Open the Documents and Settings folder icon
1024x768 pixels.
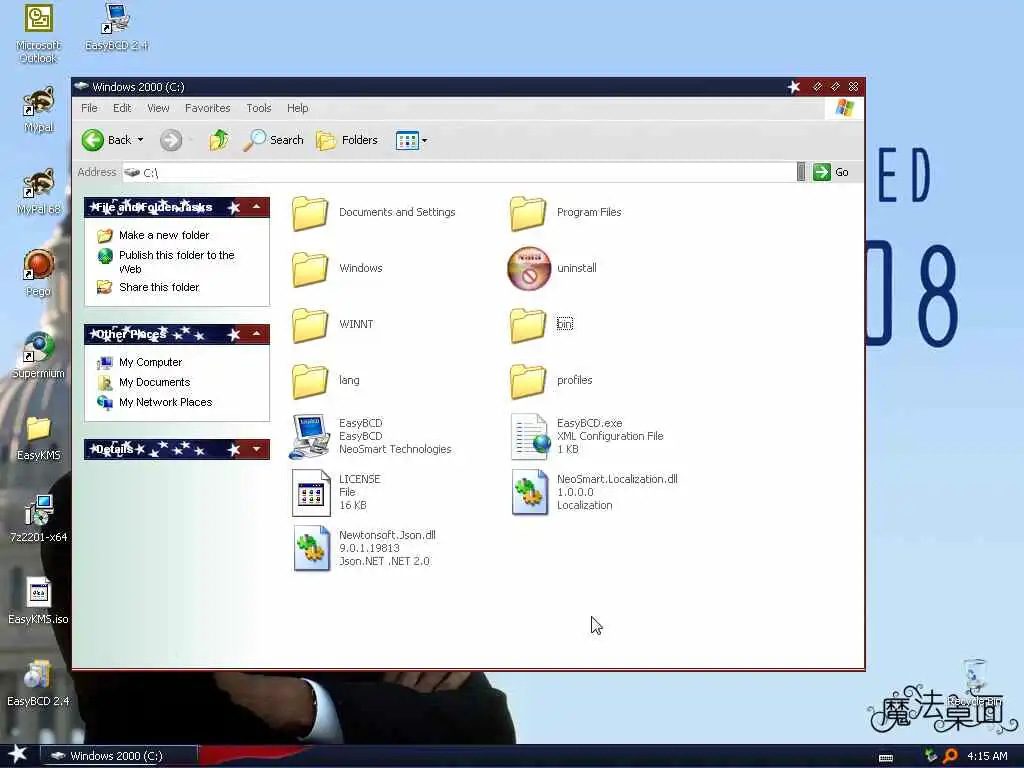(310, 213)
